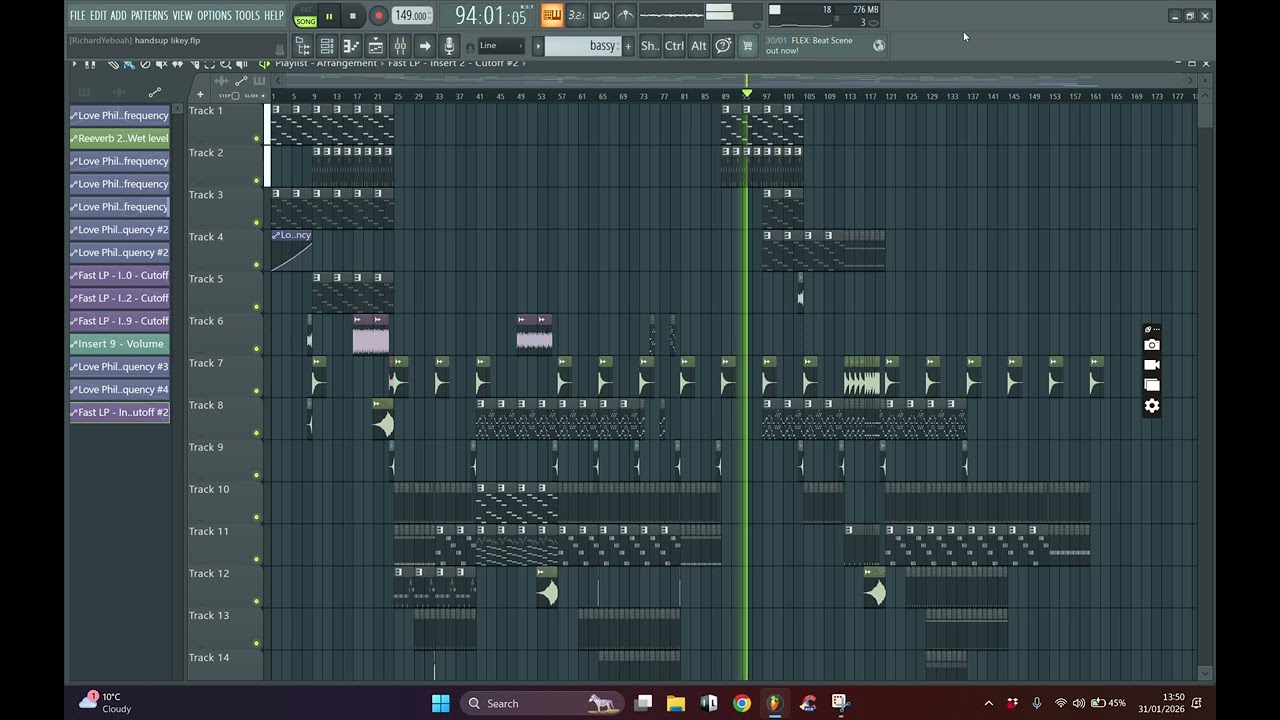
Task: Open the FILE menu
Action: [x=77, y=16]
